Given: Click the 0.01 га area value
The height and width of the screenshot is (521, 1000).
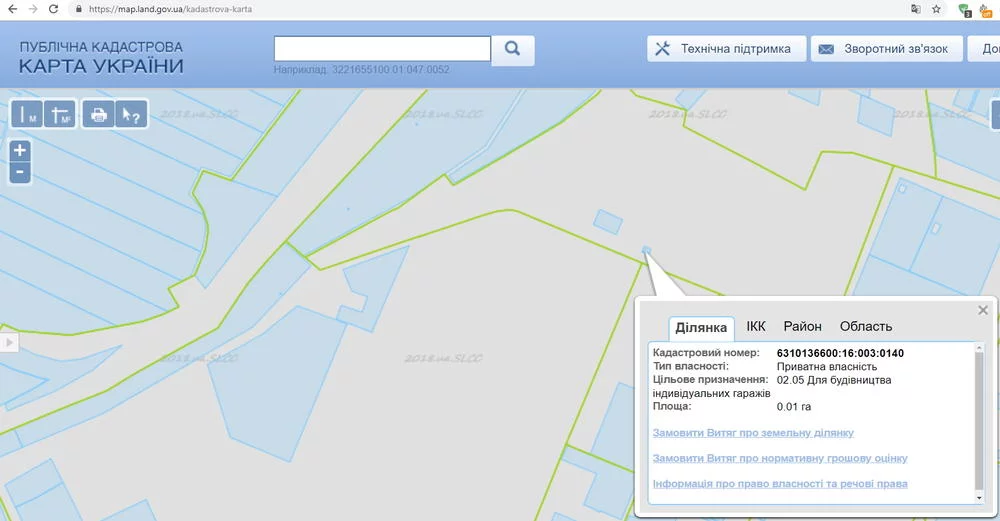Looking at the screenshot, I should (794, 407).
